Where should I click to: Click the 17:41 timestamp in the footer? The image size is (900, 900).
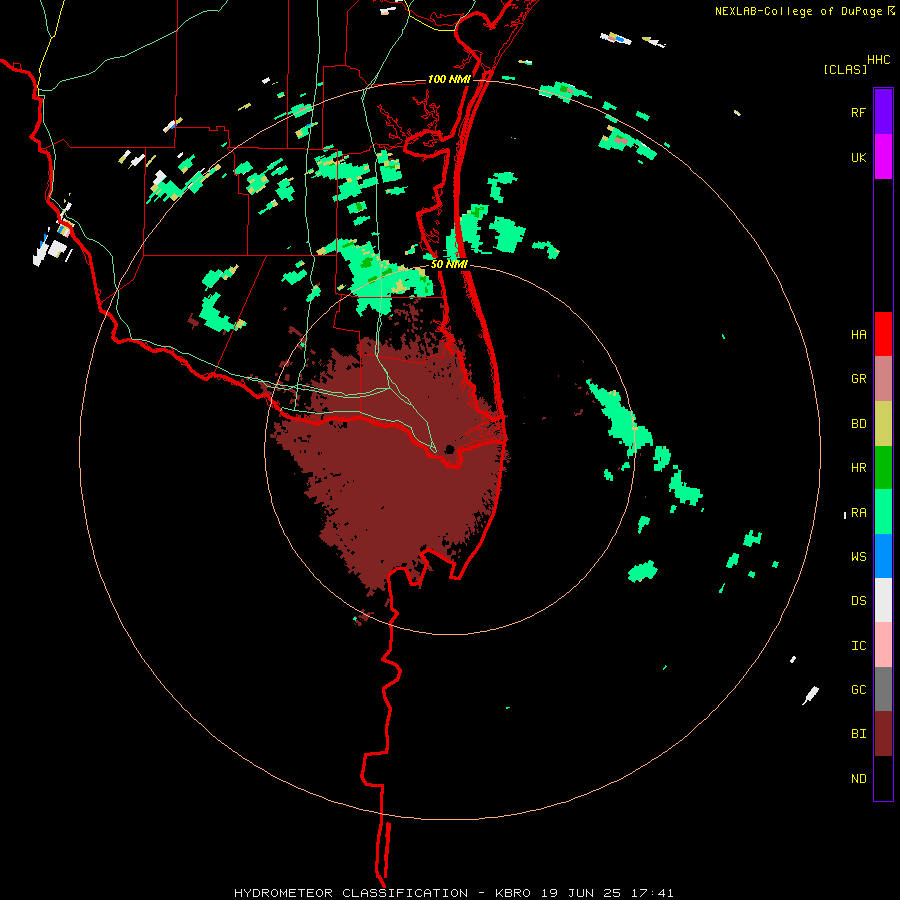pyautogui.click(x=653, y=893)
